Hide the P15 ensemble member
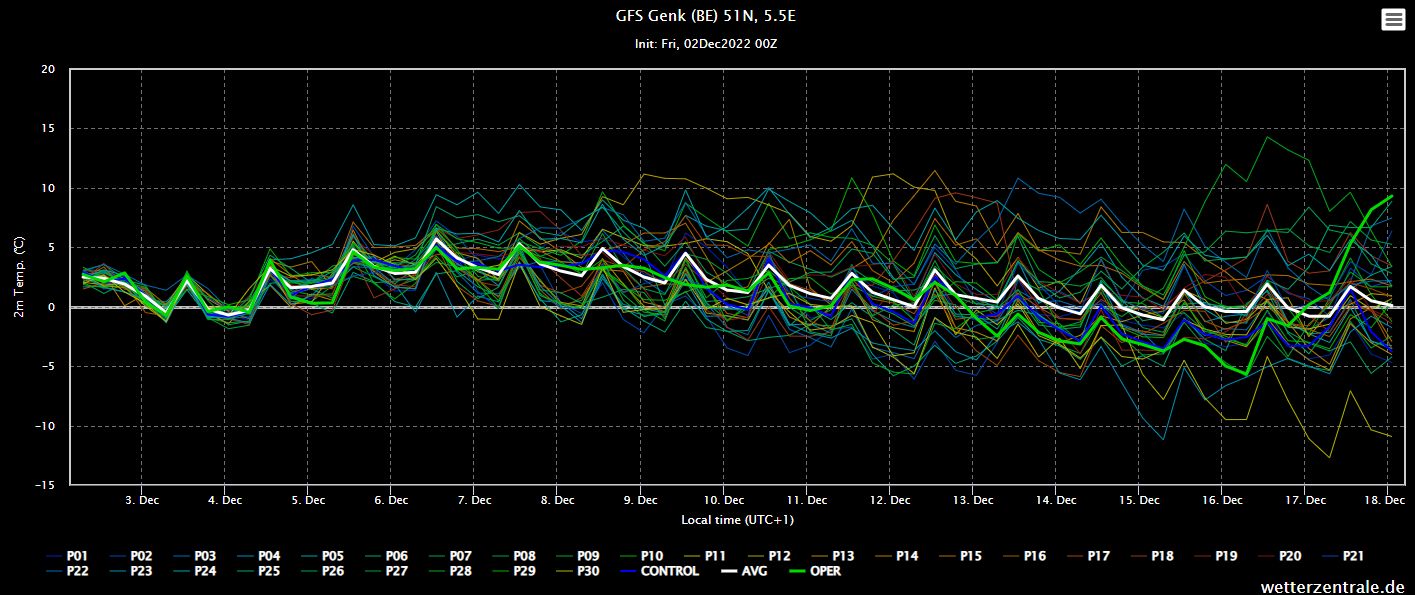This screenshot has width=1415, height=595. click(x=962, y=556)
